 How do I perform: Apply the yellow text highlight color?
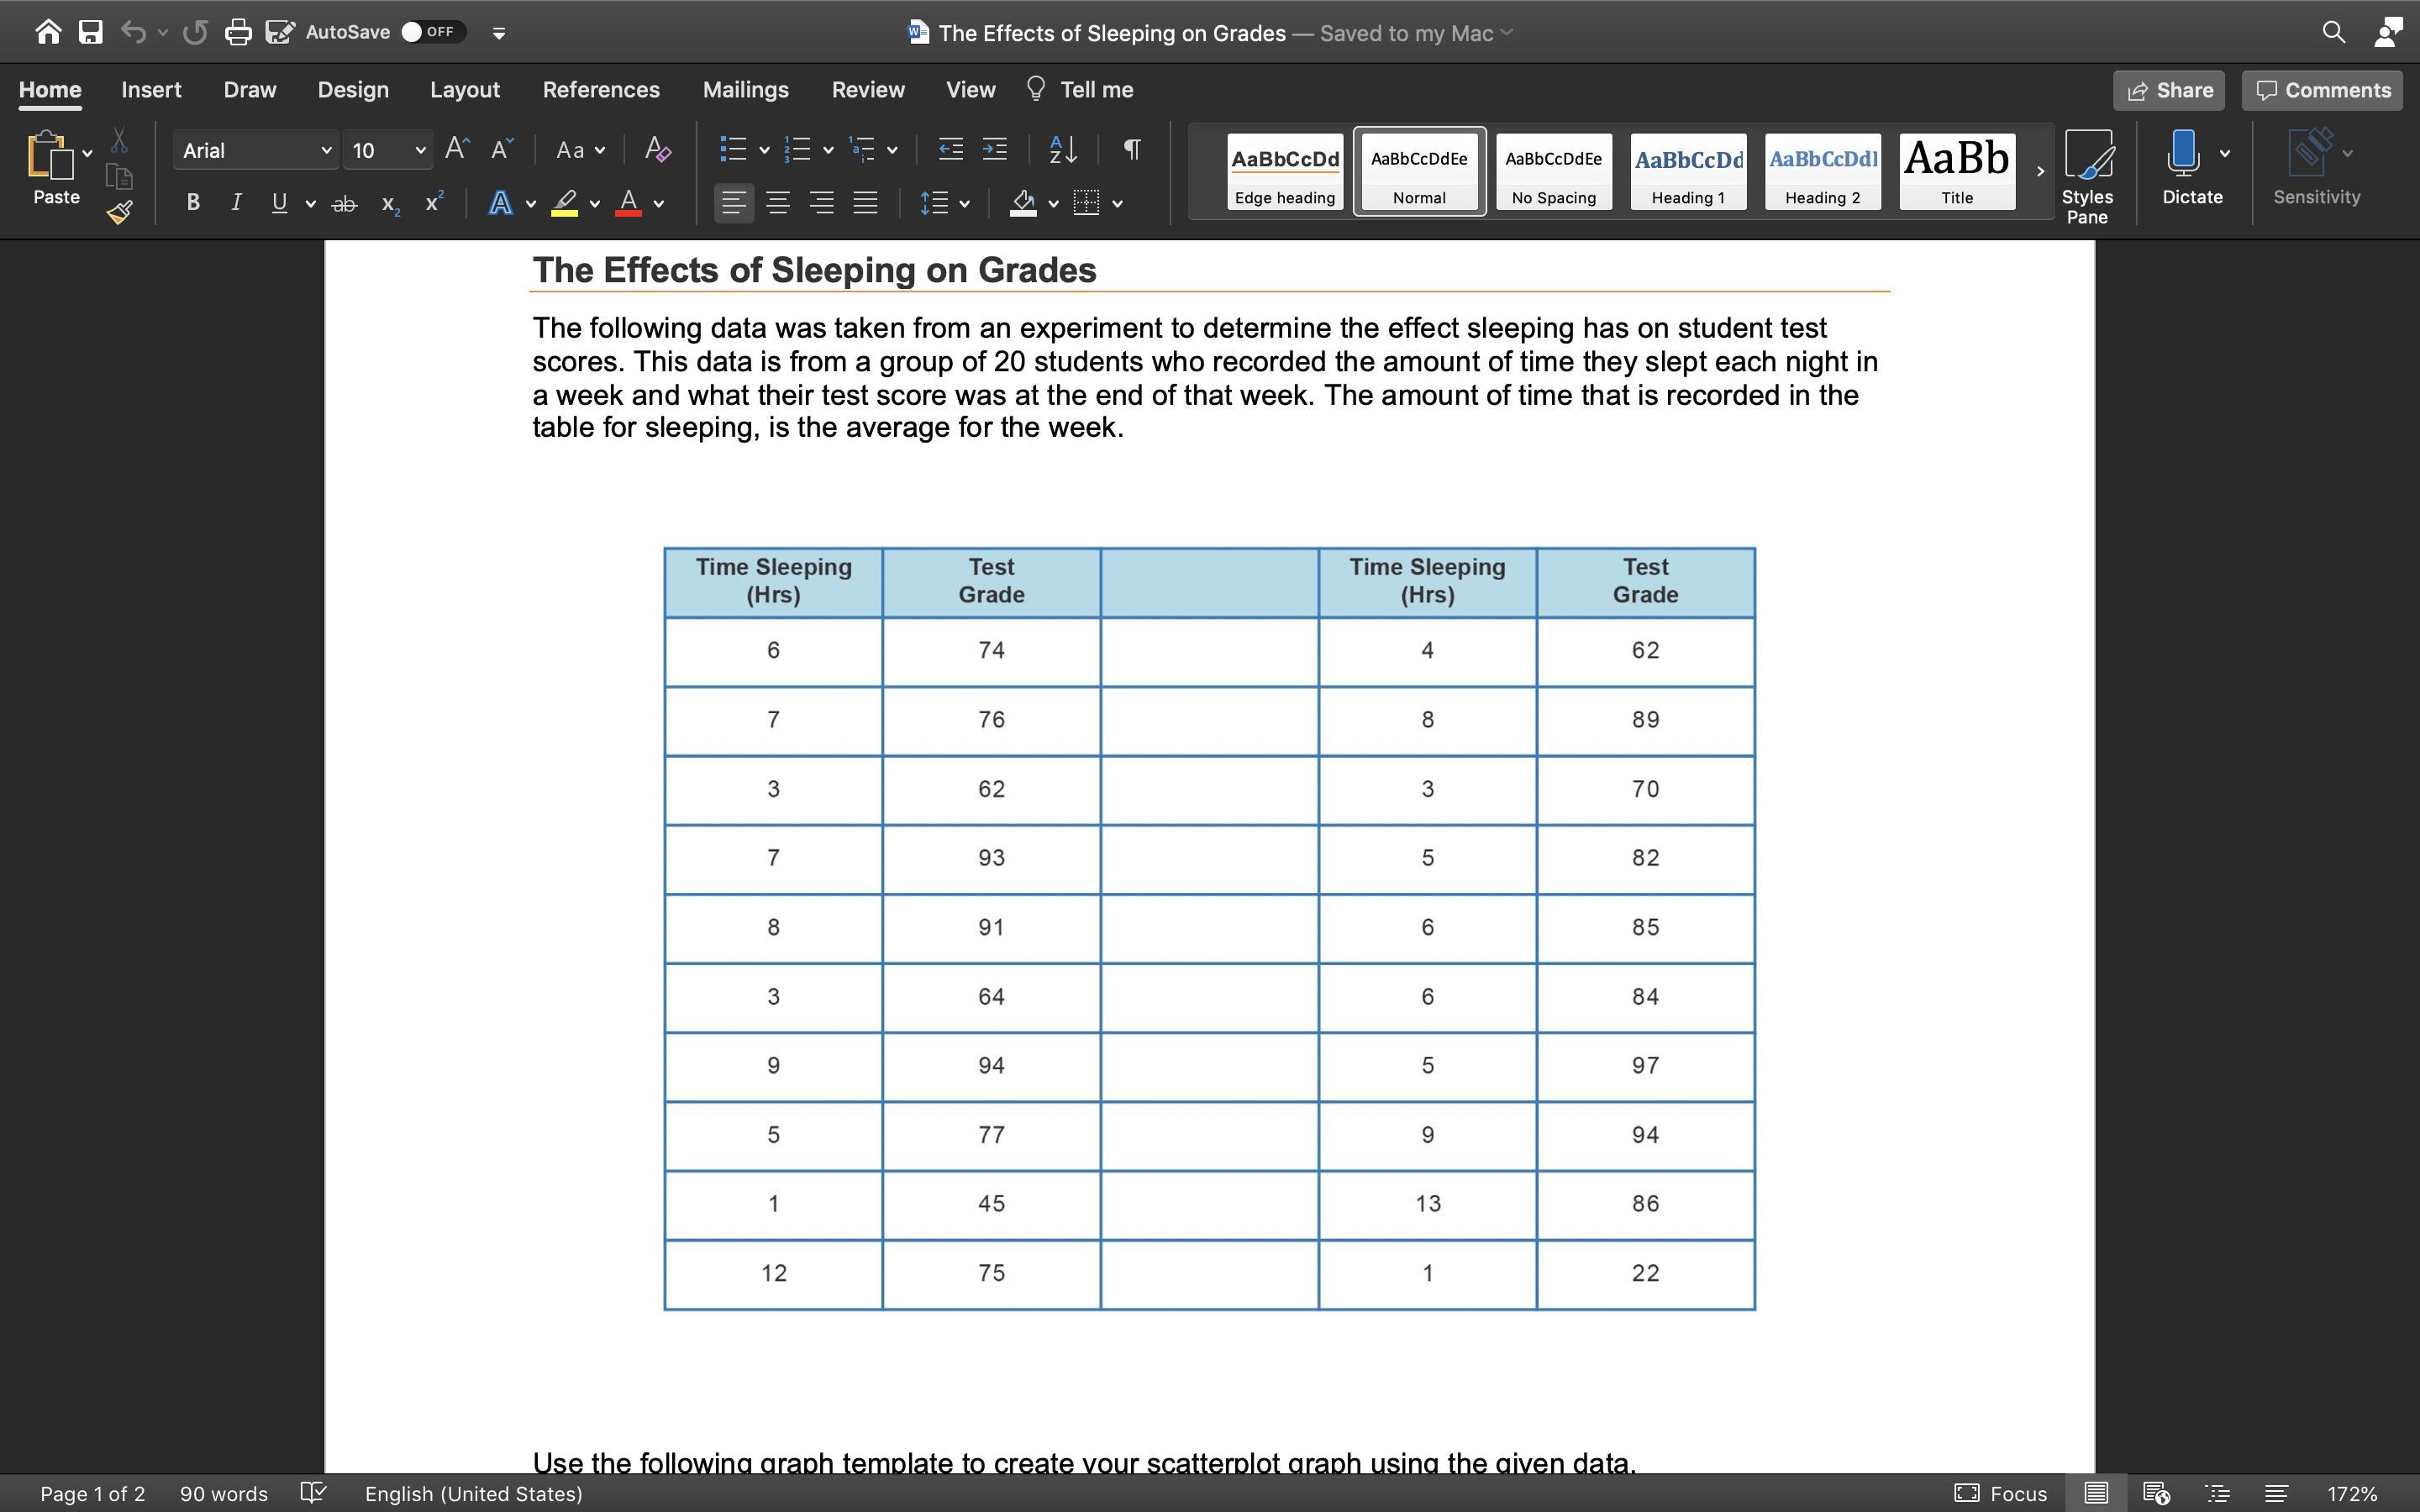pos(565,203)
